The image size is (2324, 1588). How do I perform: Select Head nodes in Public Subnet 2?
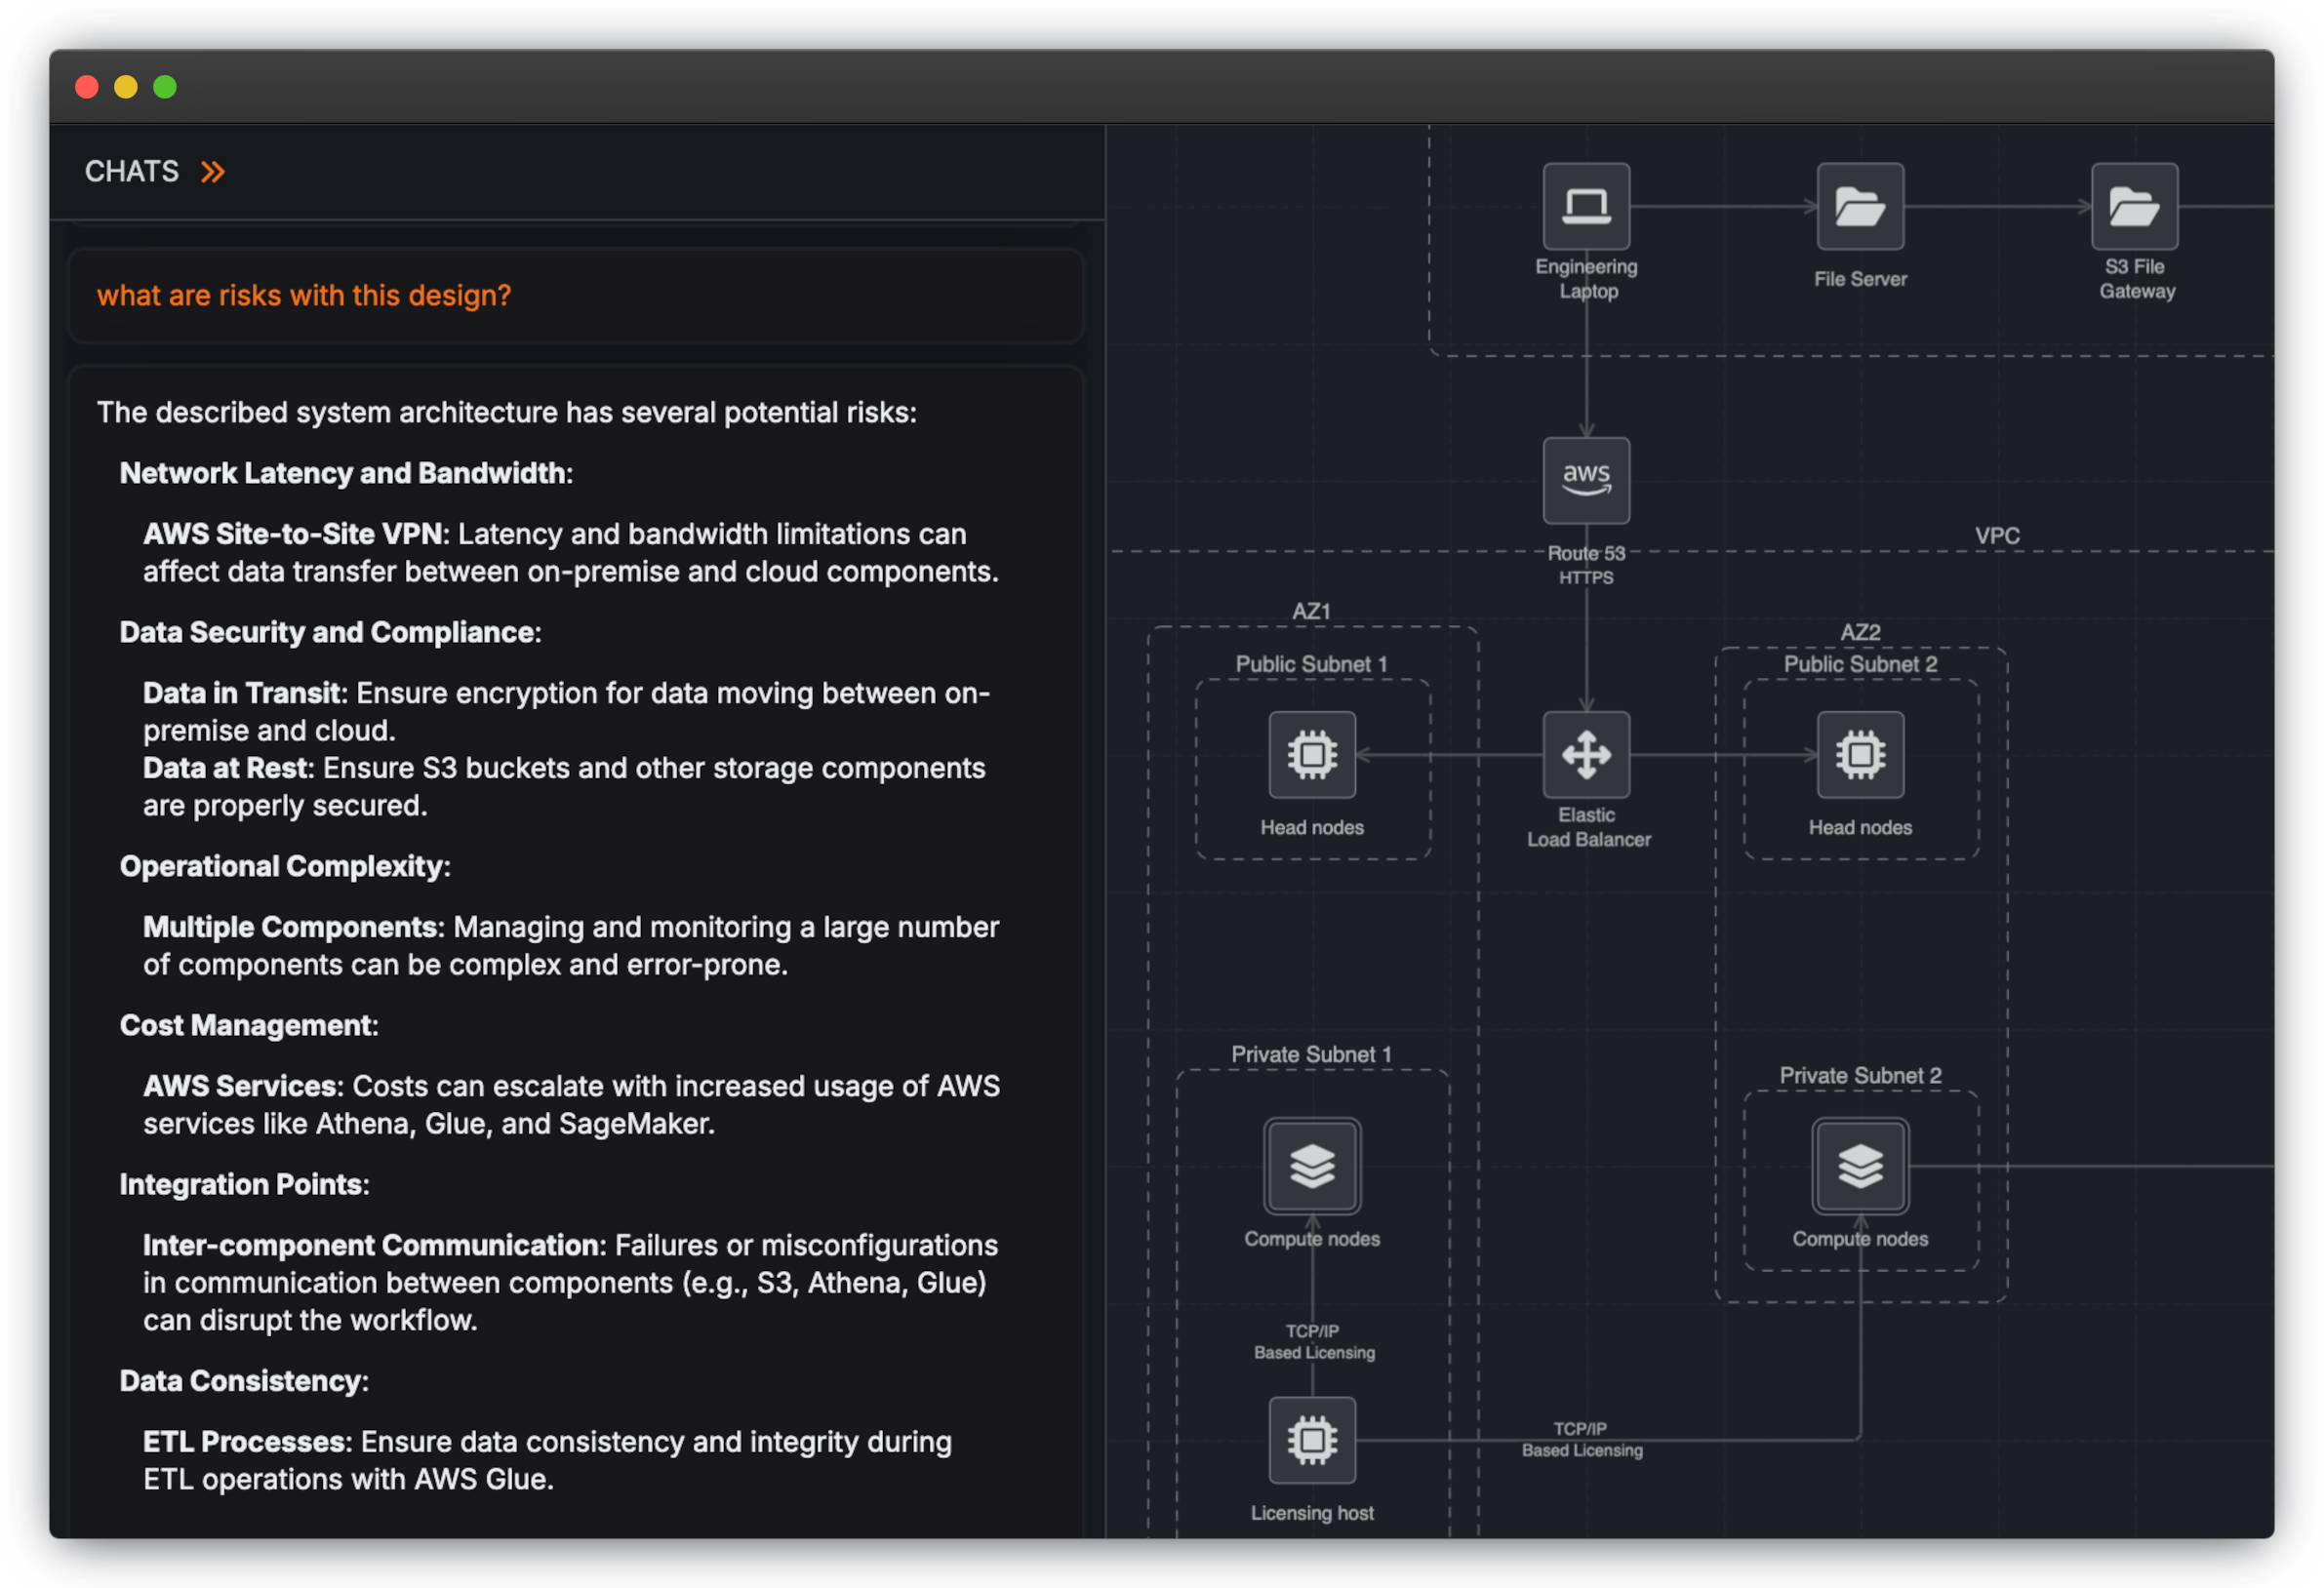pyautogui.click(x=1860, y=754)
